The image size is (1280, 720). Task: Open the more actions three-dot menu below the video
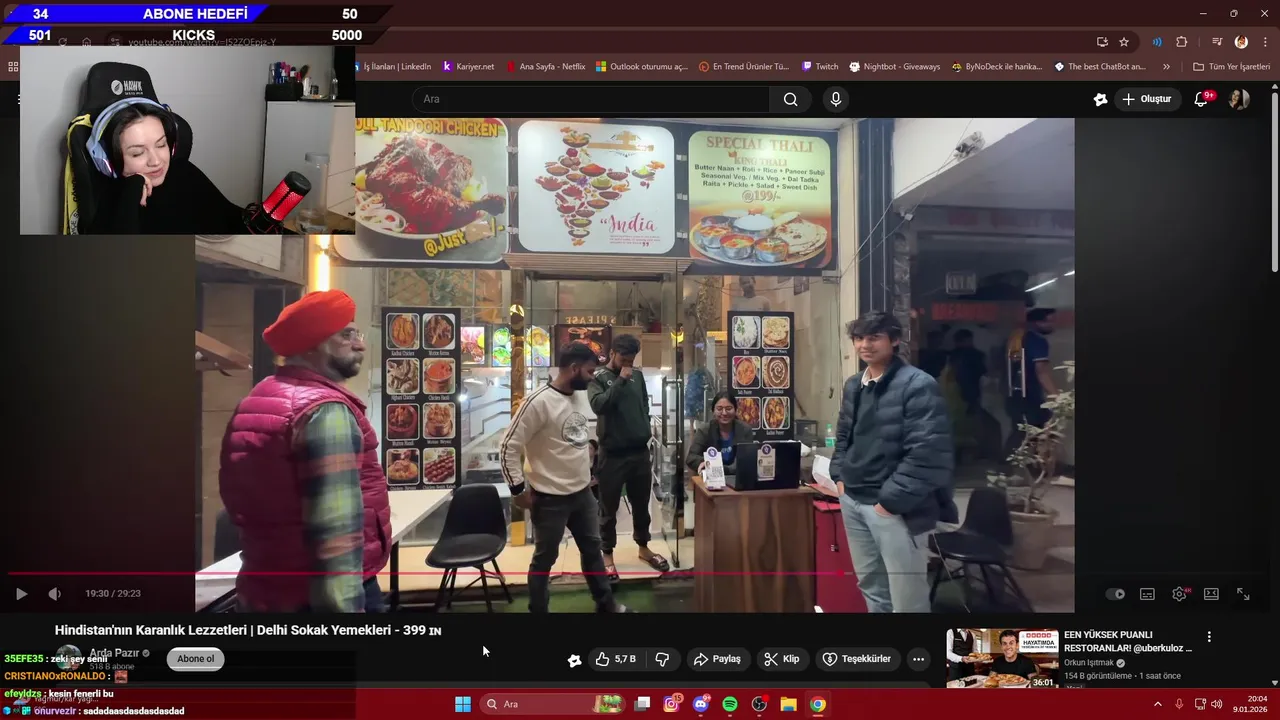pyautogui.click(x=918, y=659)
